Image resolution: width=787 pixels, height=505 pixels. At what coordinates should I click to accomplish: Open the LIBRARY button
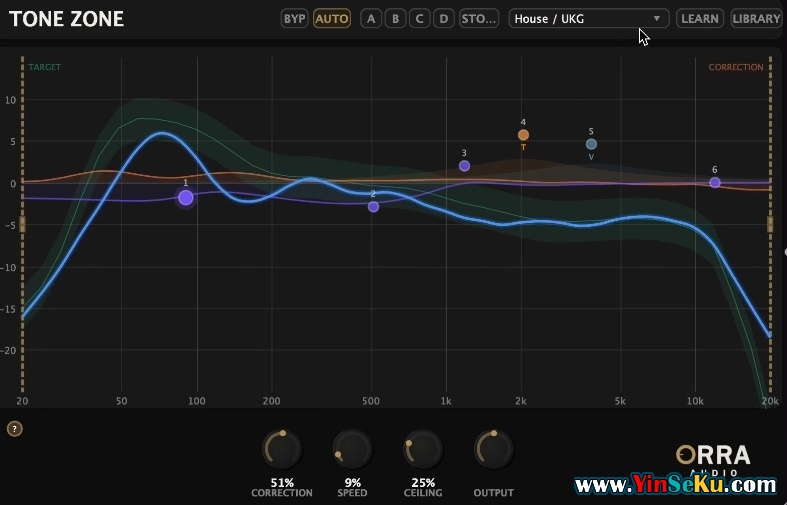[x=756, y=19]
